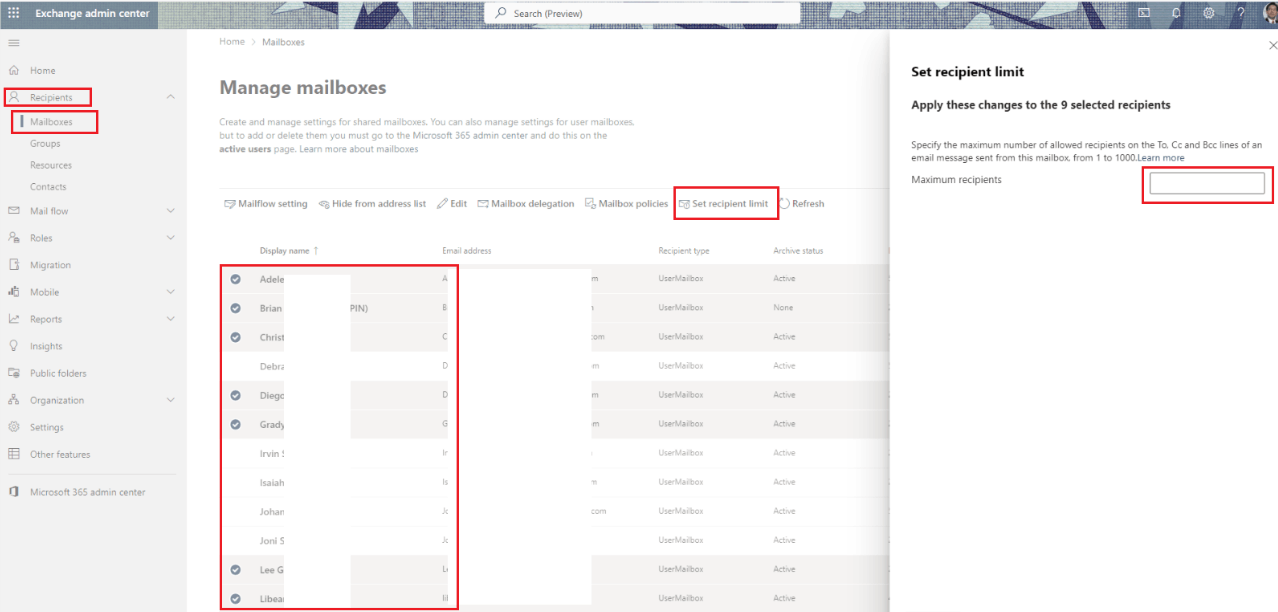Open the header settings gear
This screenshot has width=1278, height=612.
1208,13
